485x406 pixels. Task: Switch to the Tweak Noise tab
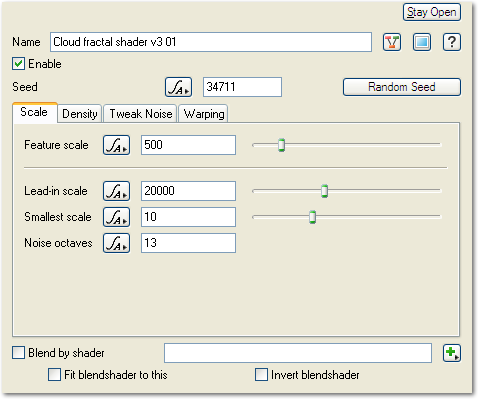(x=141, y=114)
